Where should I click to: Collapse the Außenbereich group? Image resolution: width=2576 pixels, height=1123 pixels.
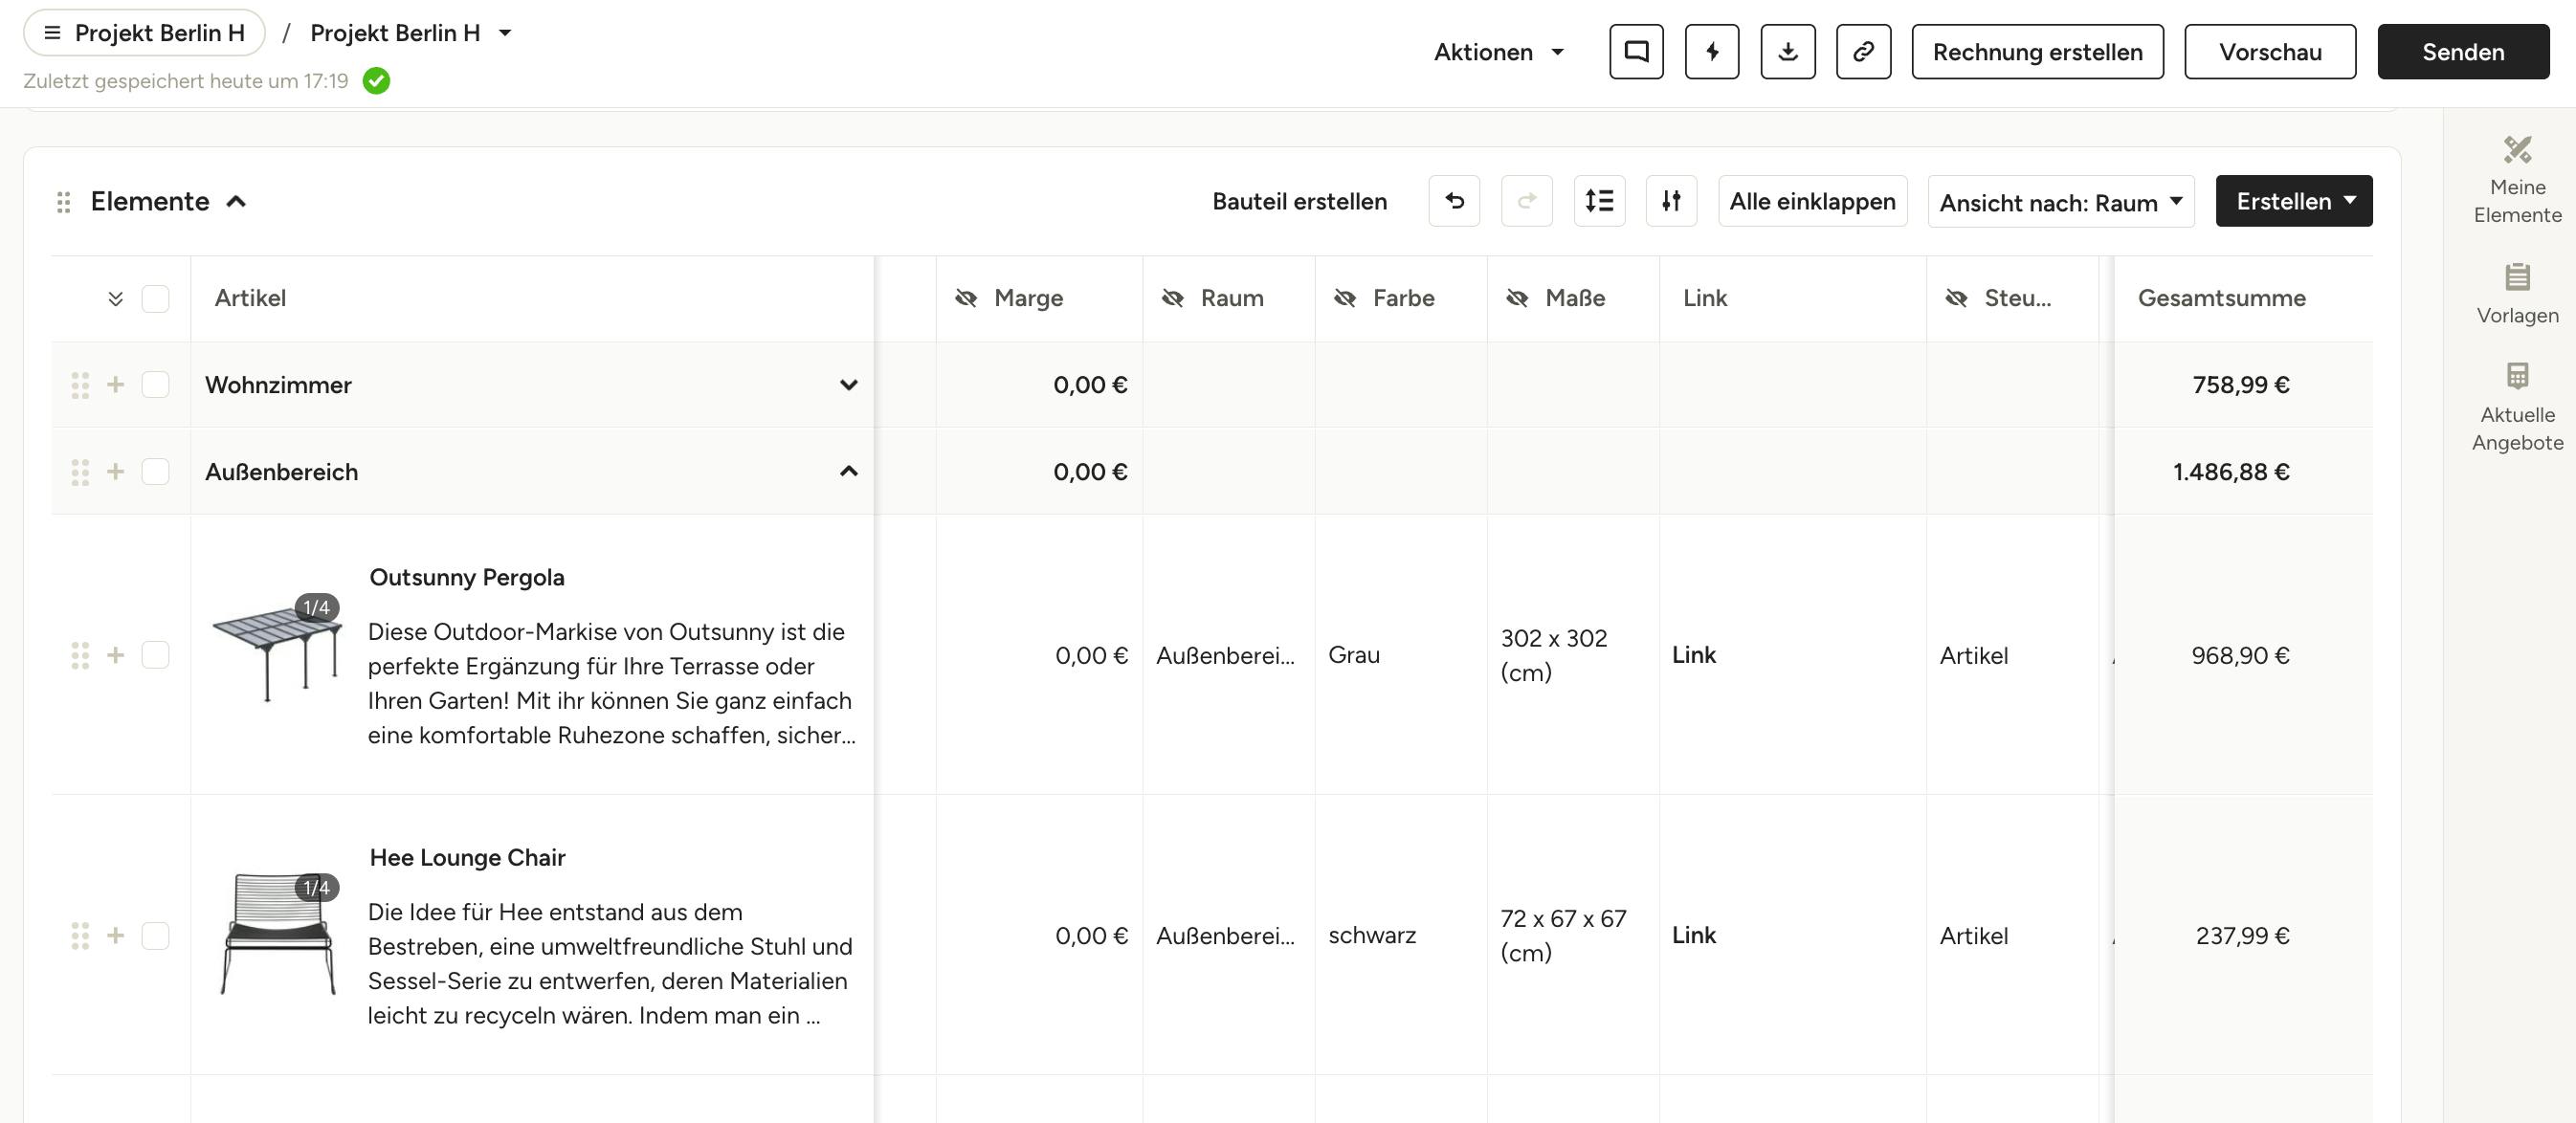pos(849,471)
